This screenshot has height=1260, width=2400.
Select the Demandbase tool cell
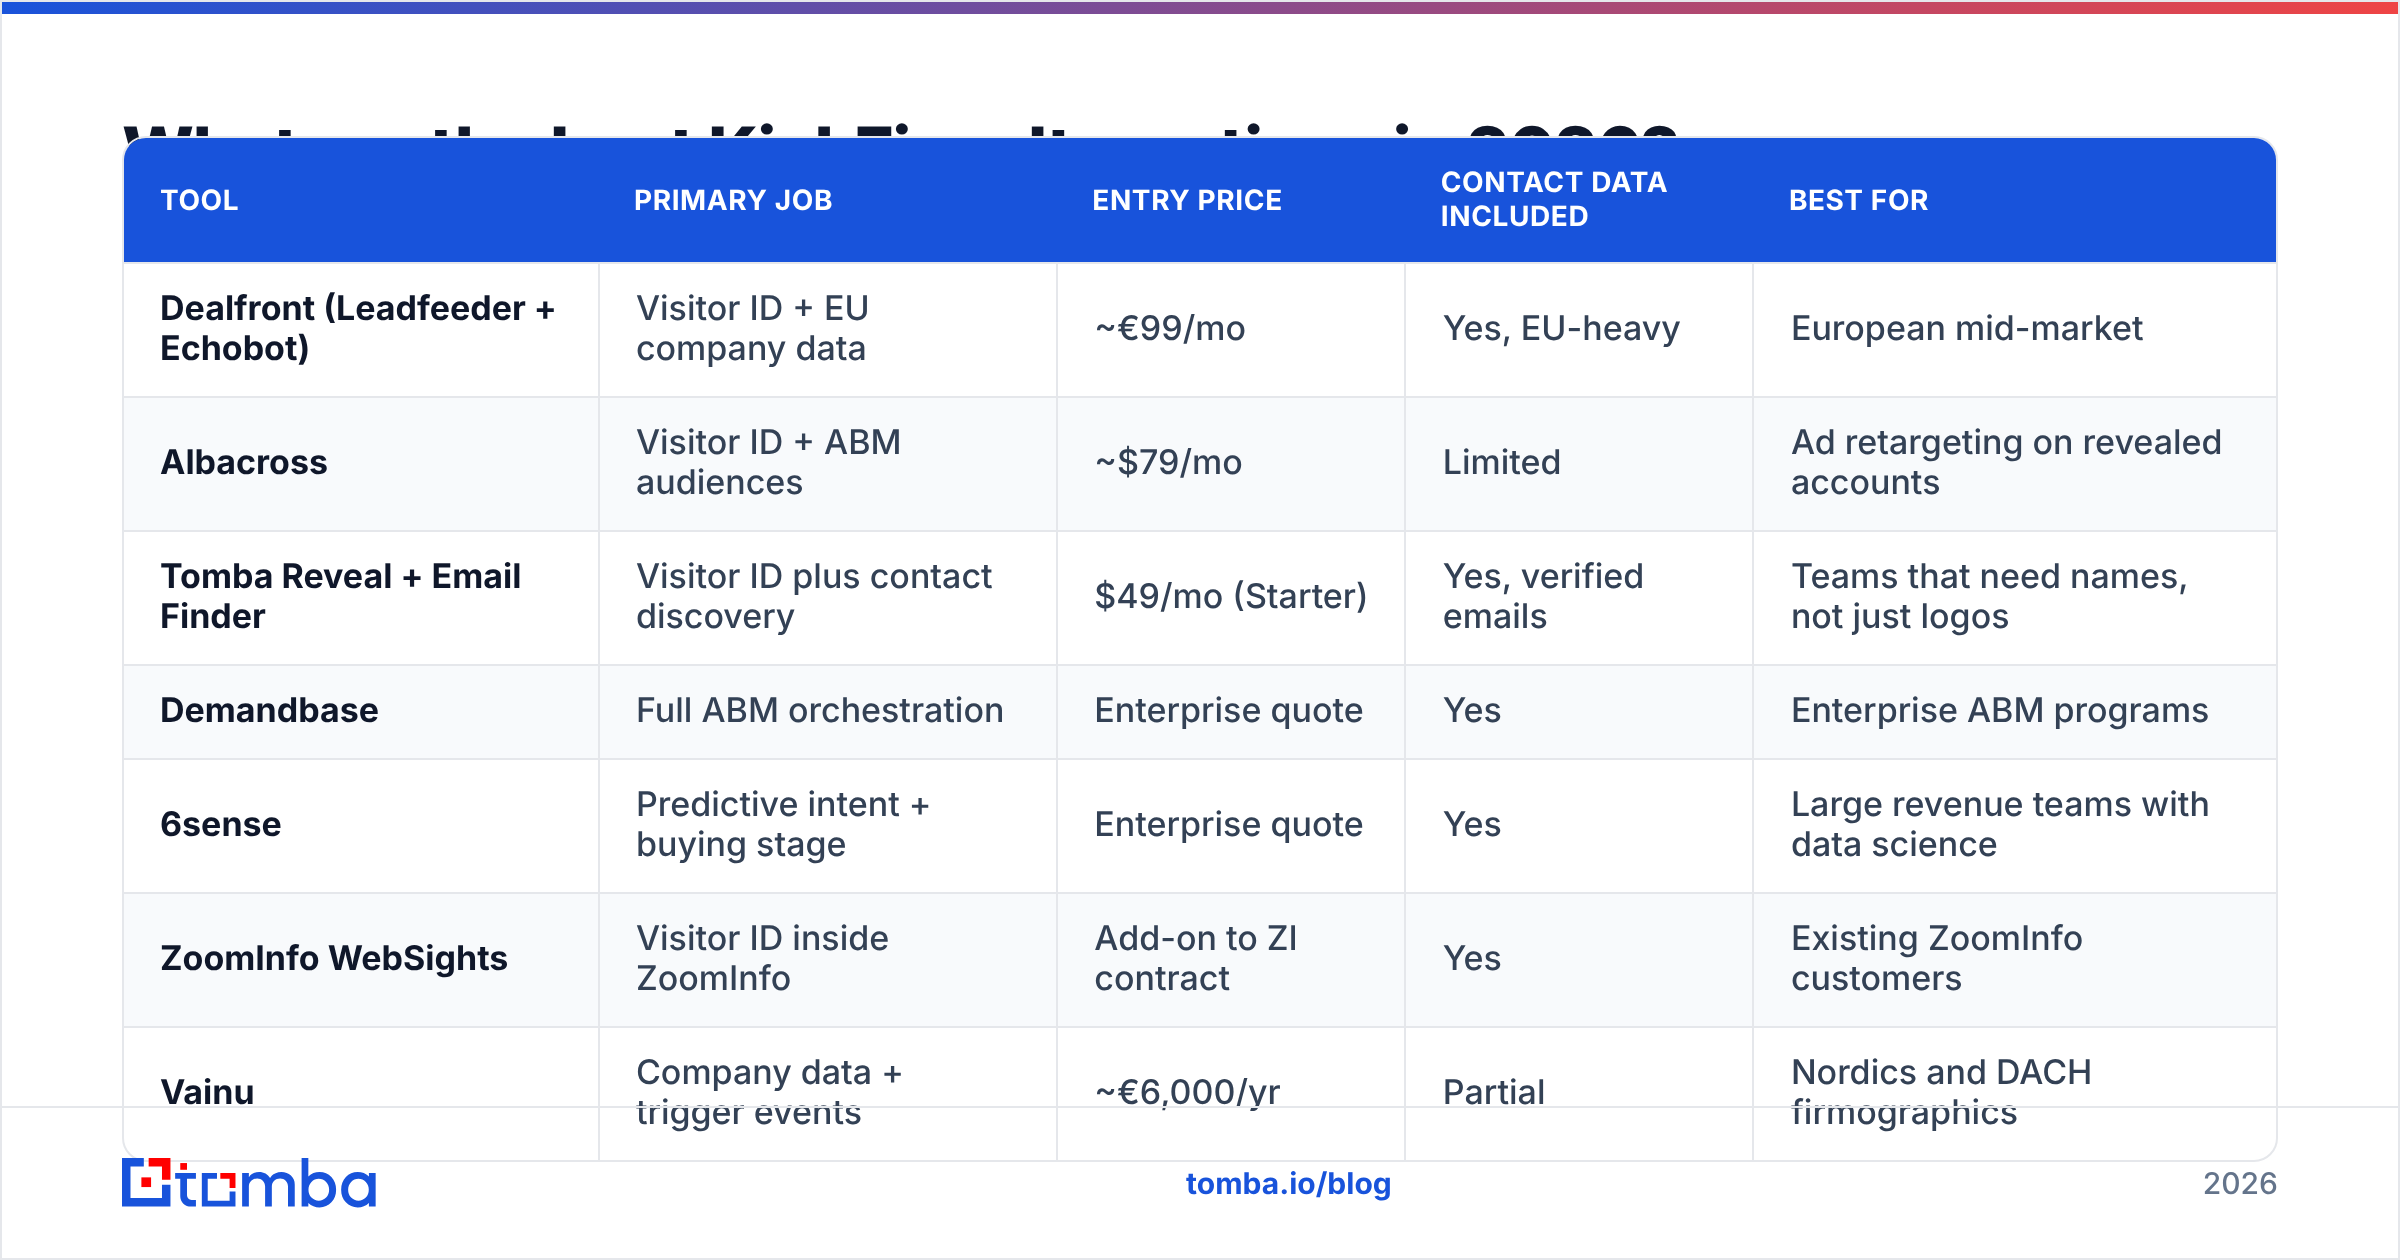[360, 711]
